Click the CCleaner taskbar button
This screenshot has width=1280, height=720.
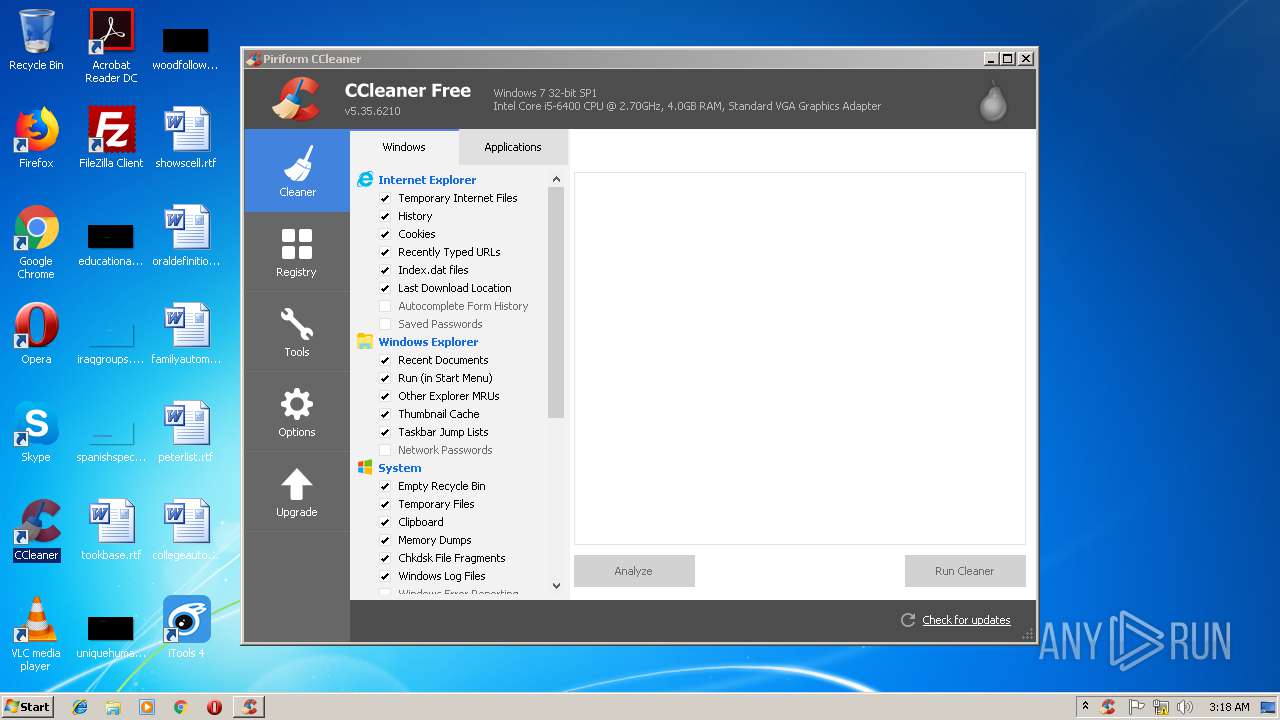(x=249, y=707)
